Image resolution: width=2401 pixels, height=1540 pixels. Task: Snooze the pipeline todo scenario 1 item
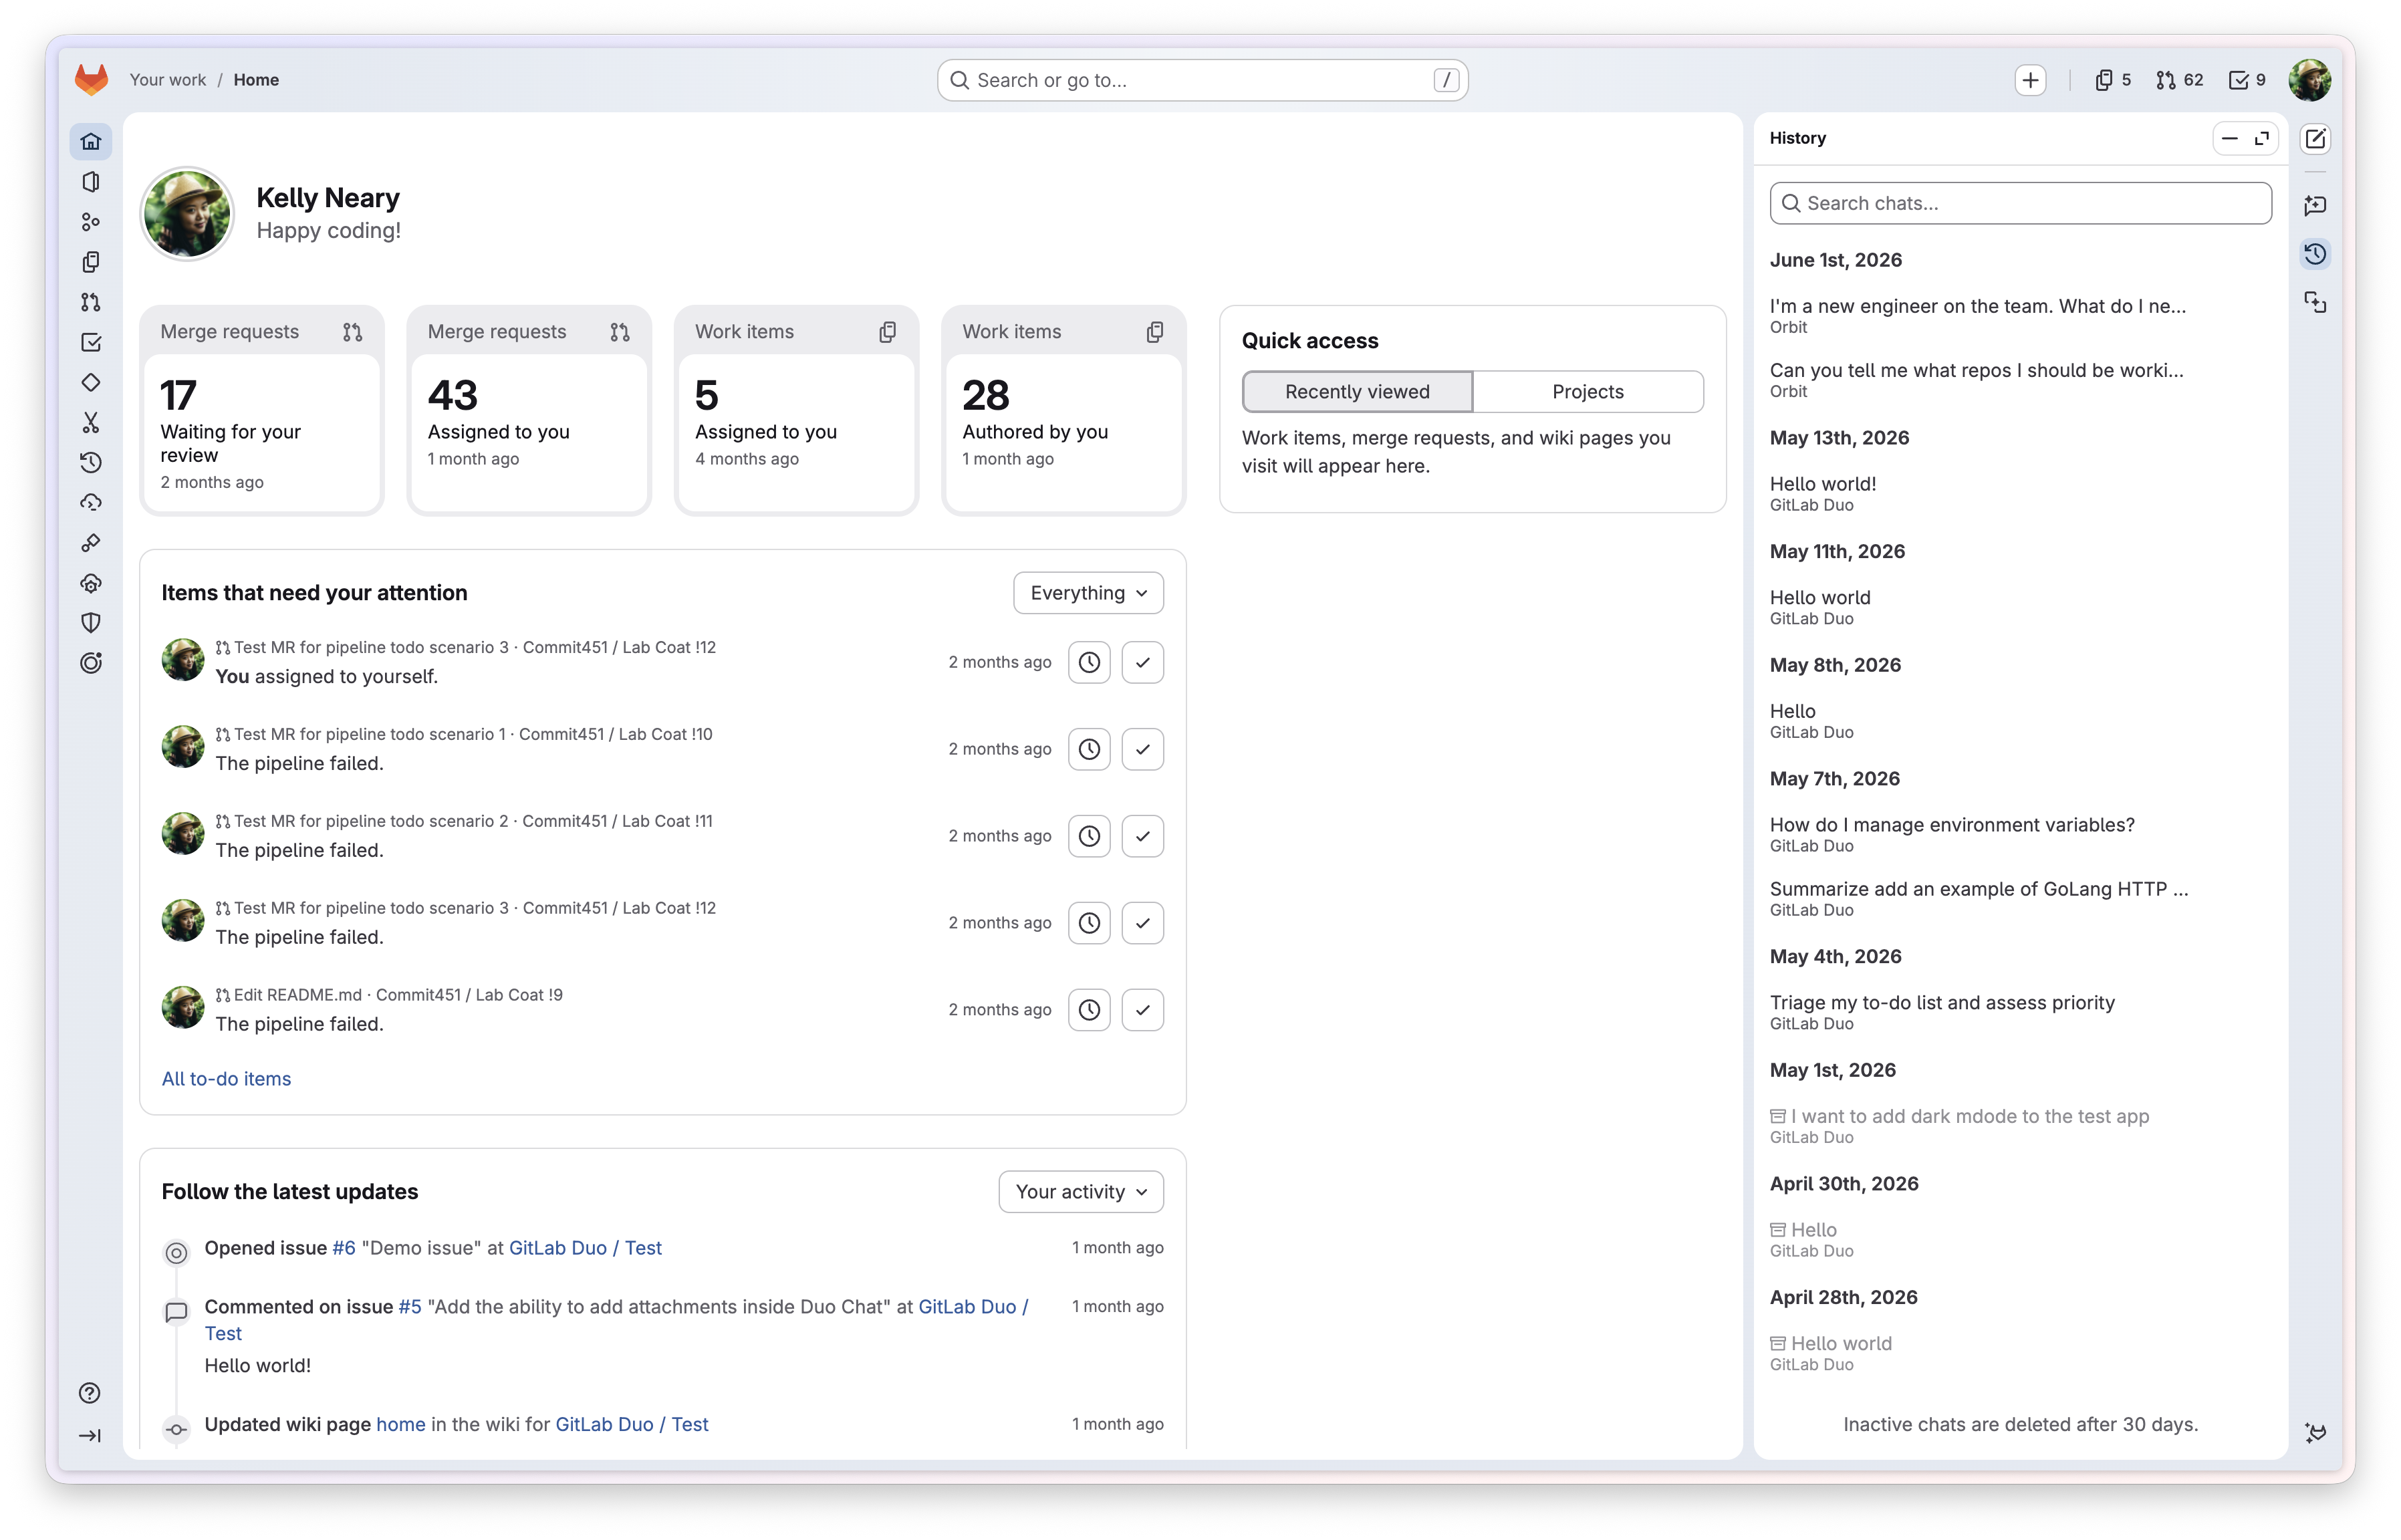click(x=1089, y=749)
